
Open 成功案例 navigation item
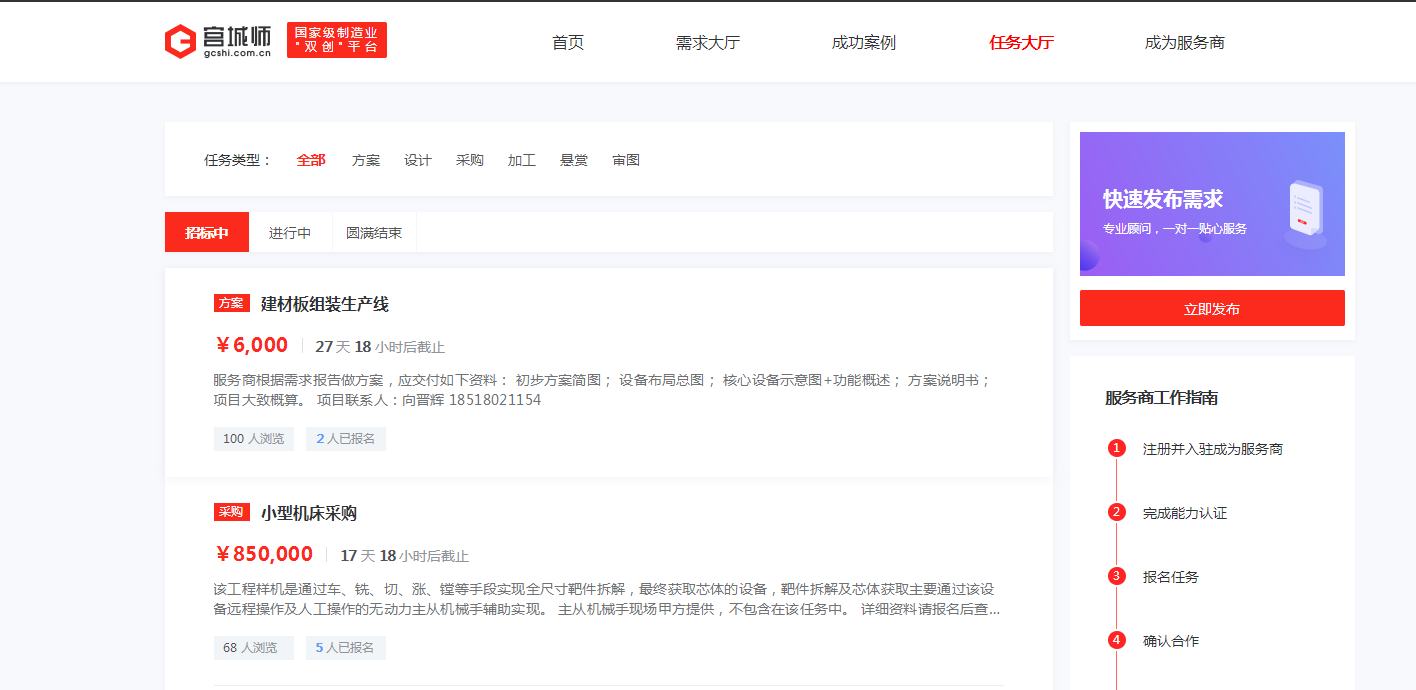(x=864, y=43)
